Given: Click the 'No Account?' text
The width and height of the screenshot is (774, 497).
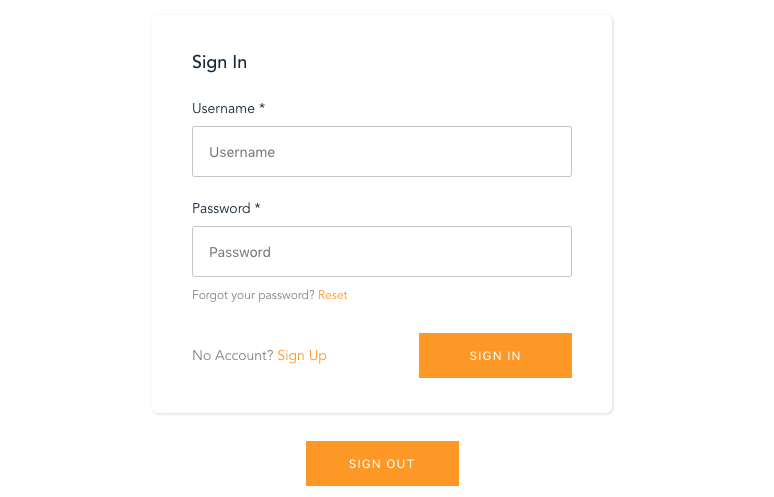Looking at the screenshot, I should pos(232,355).
